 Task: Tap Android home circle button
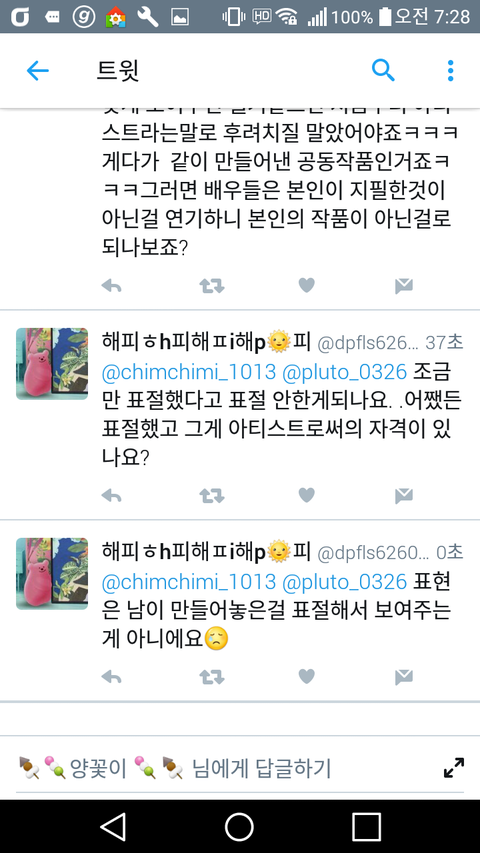[239, 827]
